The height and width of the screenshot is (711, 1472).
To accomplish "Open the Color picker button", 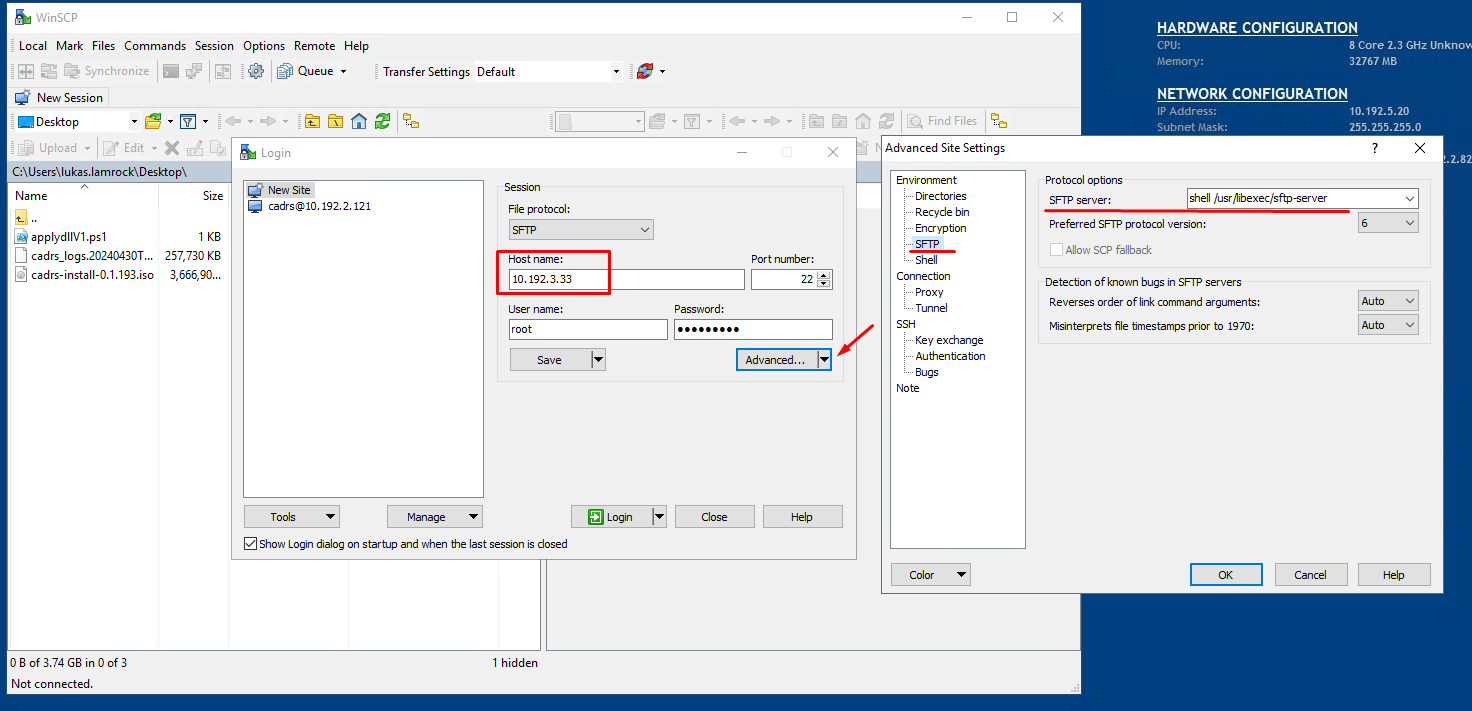I will [931, 575].
